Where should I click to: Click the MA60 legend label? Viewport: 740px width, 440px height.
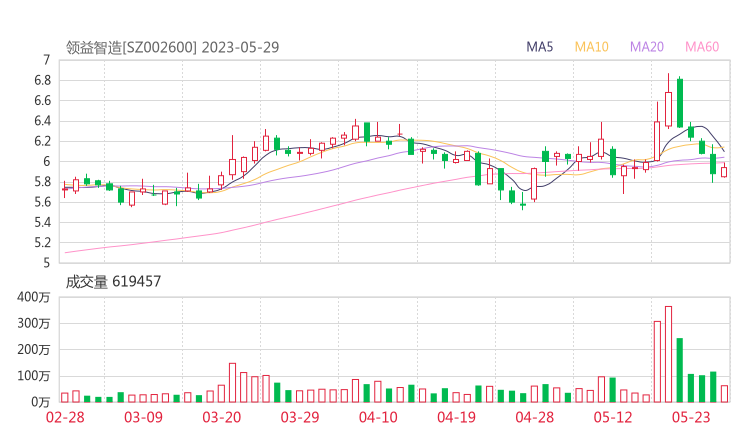pos(702,47)
